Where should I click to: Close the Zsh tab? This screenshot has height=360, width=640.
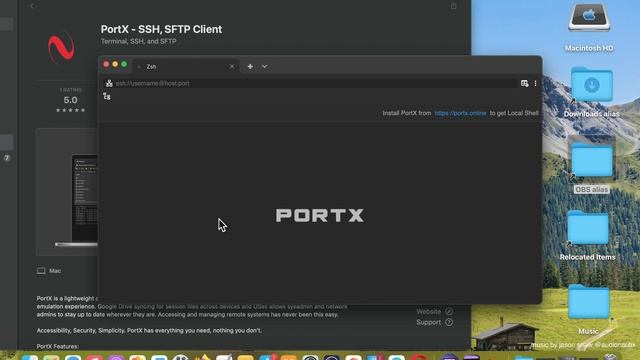pyautogui.click(x=232, y=66)
